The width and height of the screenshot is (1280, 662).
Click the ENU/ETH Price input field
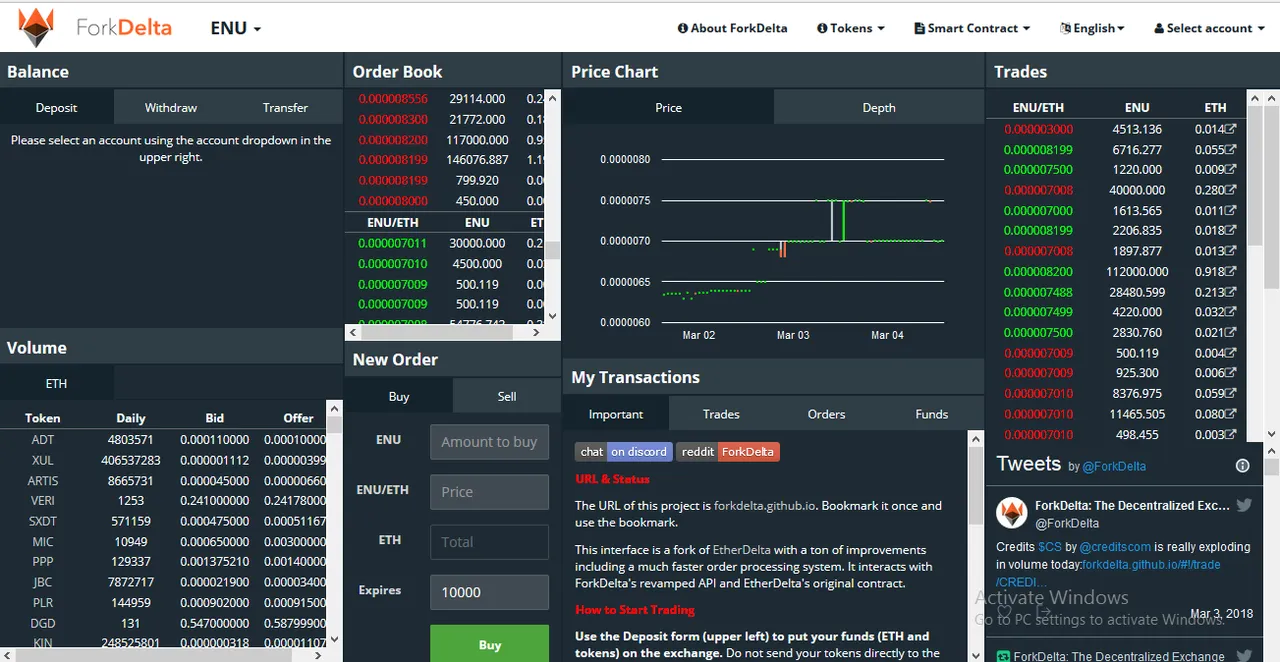pyautogui.click(x=489, y=492)
